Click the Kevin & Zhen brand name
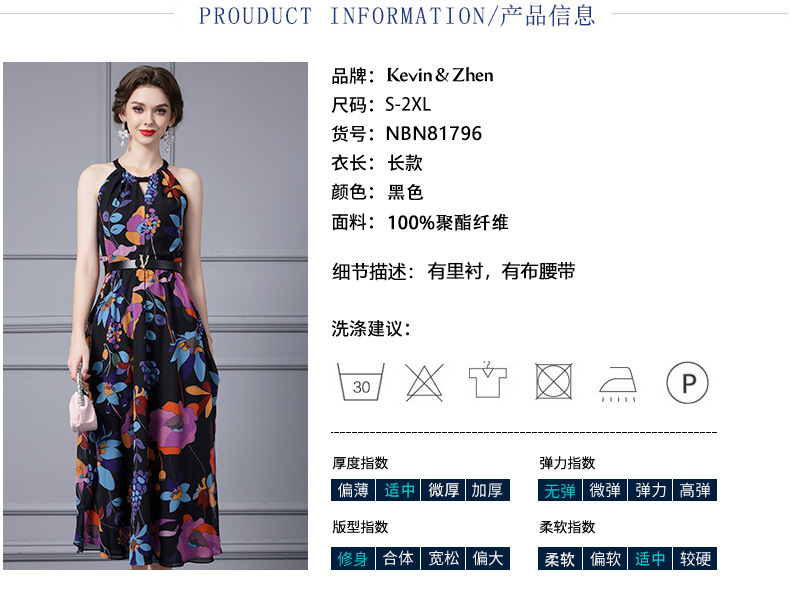 click(x=439, y=75)
